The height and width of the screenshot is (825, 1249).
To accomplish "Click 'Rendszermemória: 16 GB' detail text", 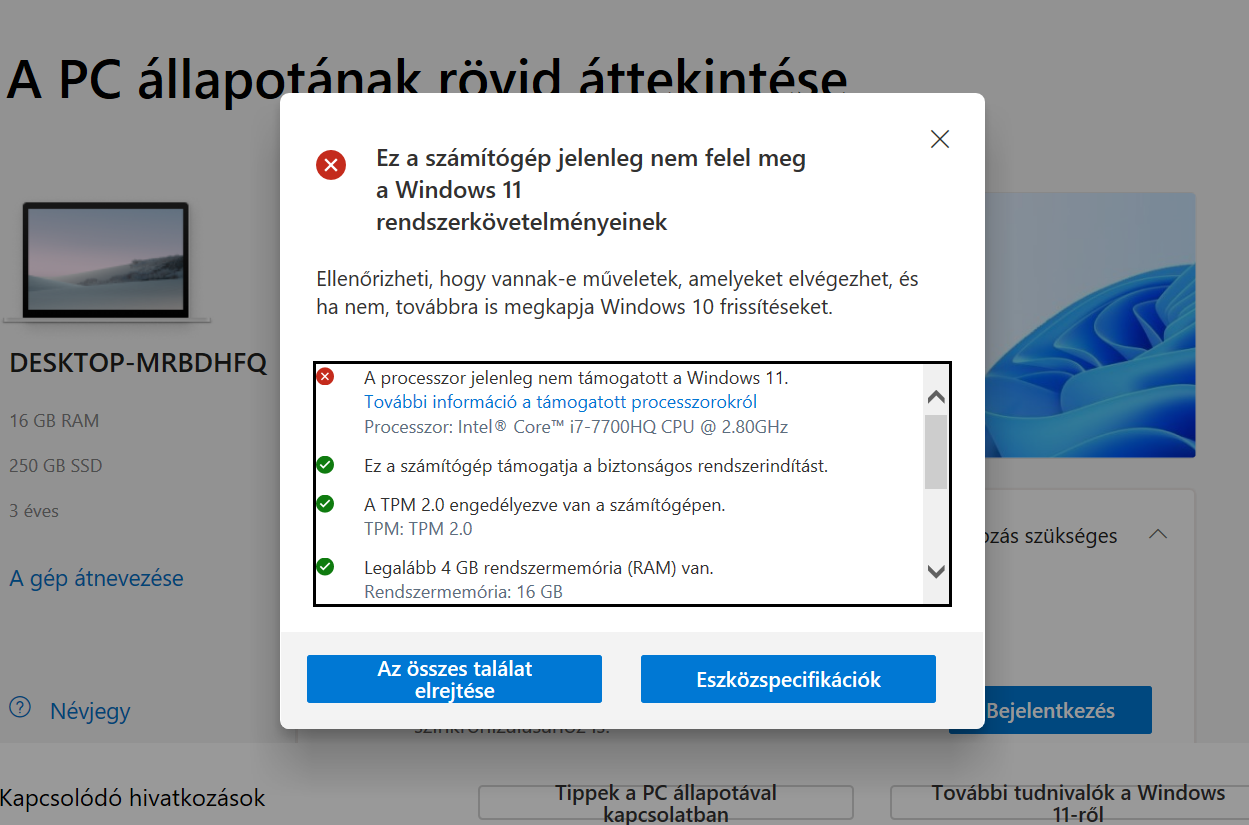I will click(463, 592).
